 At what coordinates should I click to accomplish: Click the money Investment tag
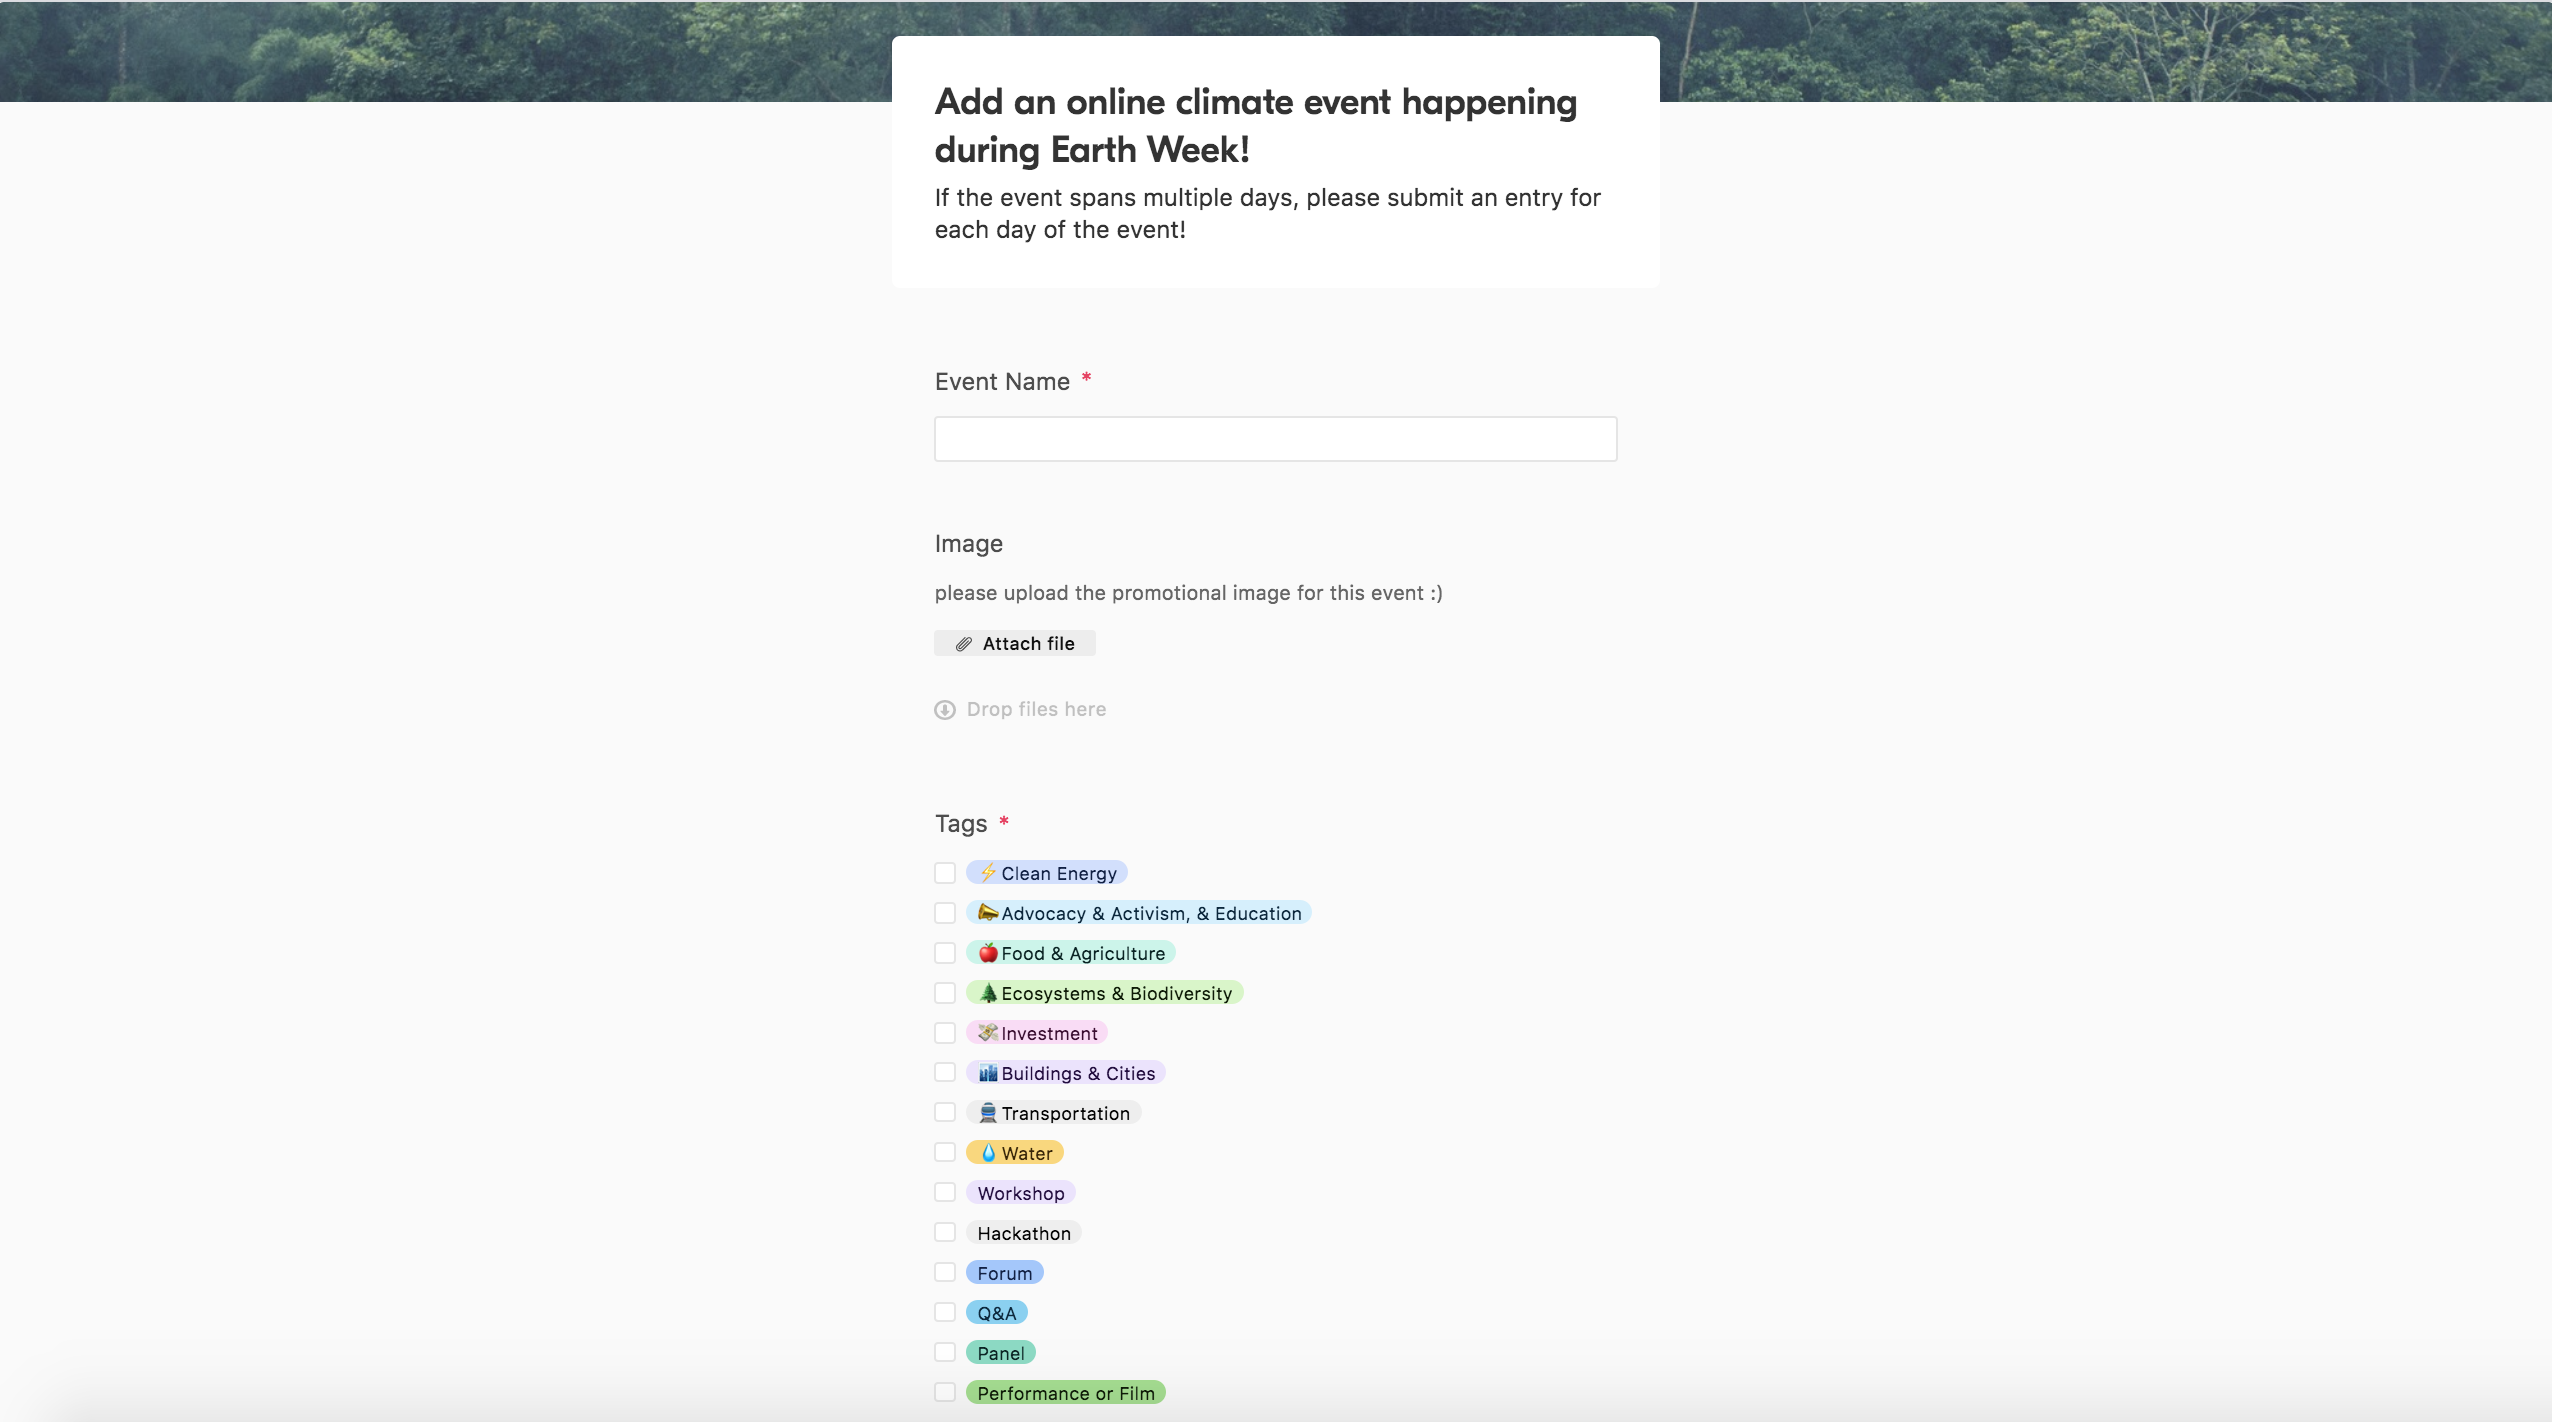(x=1037, y=1033)
